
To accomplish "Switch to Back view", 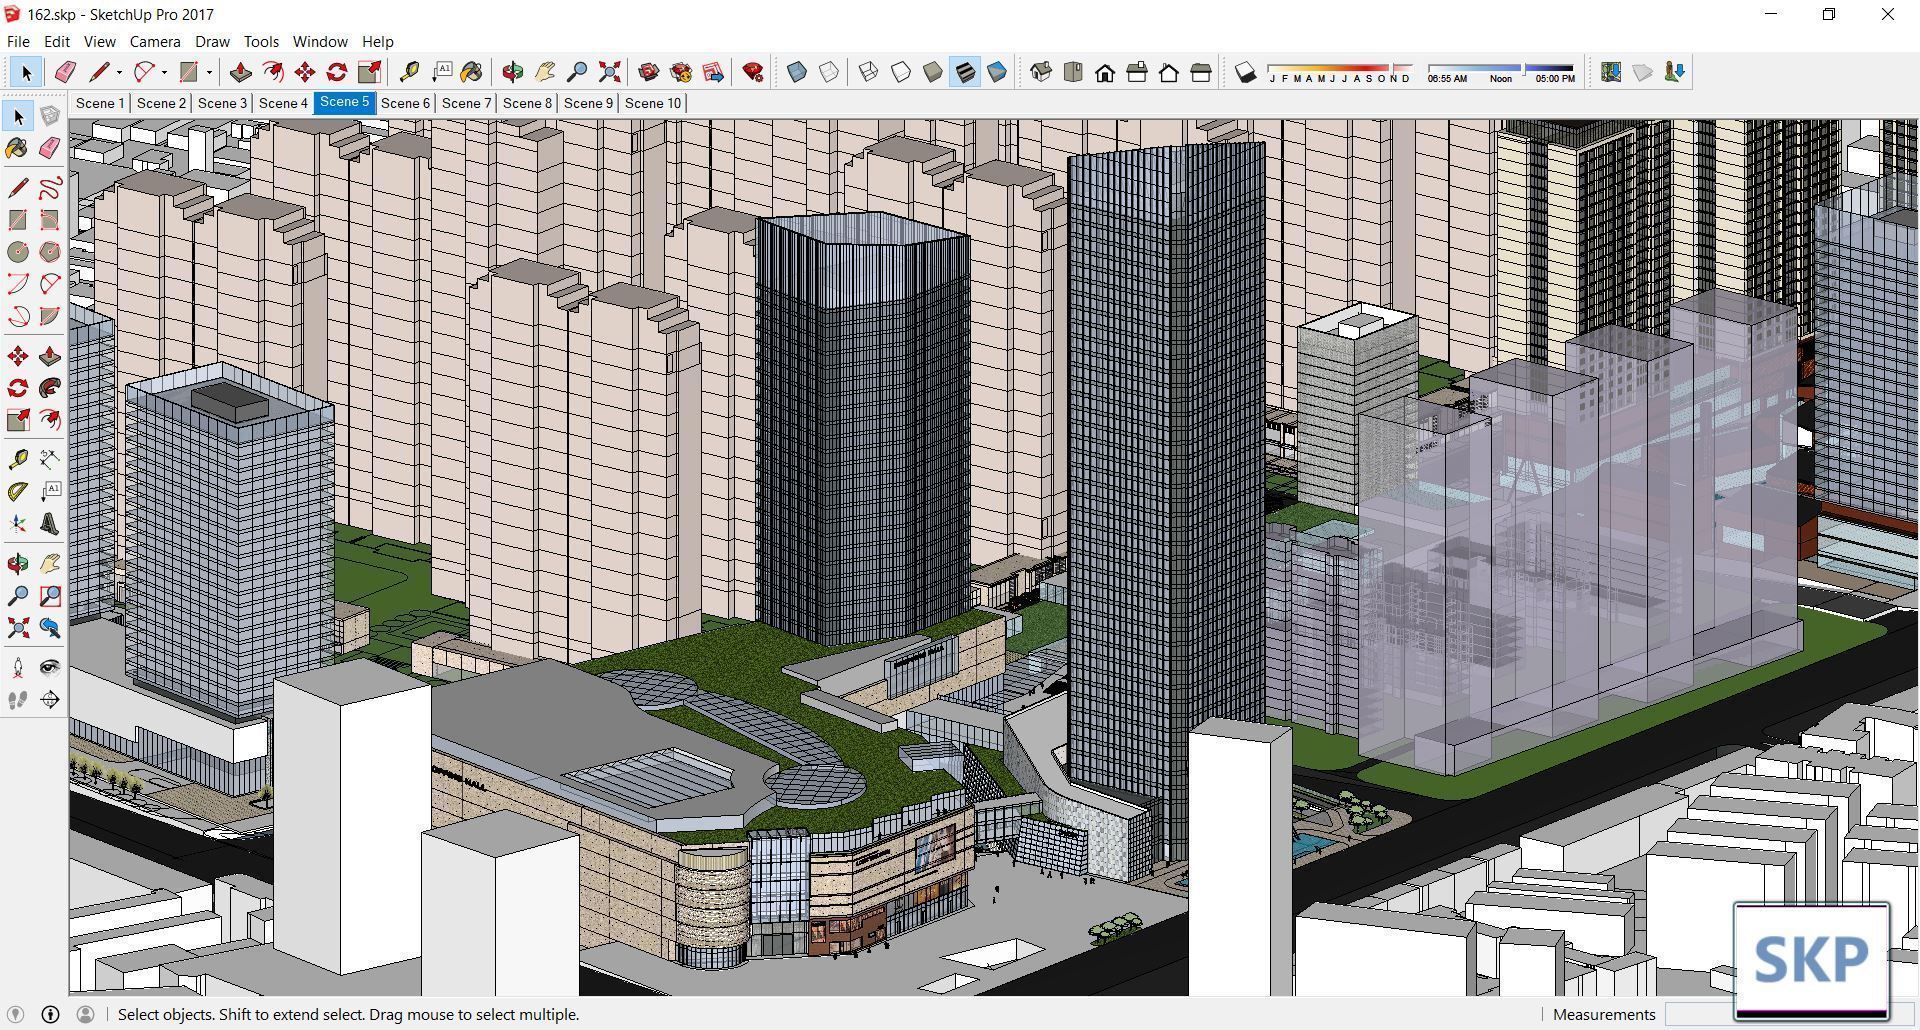I will click(x=1169, y=72).
